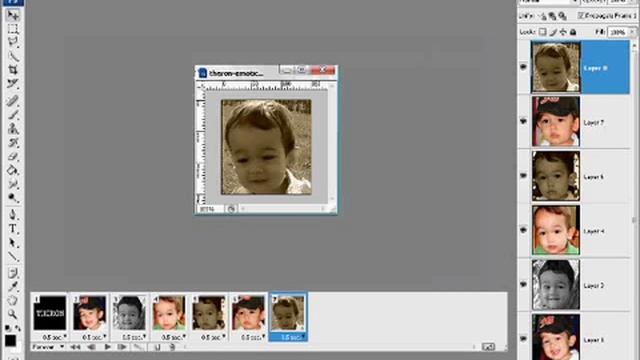Select animation frame 1 with black text

(x=49, y=313)
